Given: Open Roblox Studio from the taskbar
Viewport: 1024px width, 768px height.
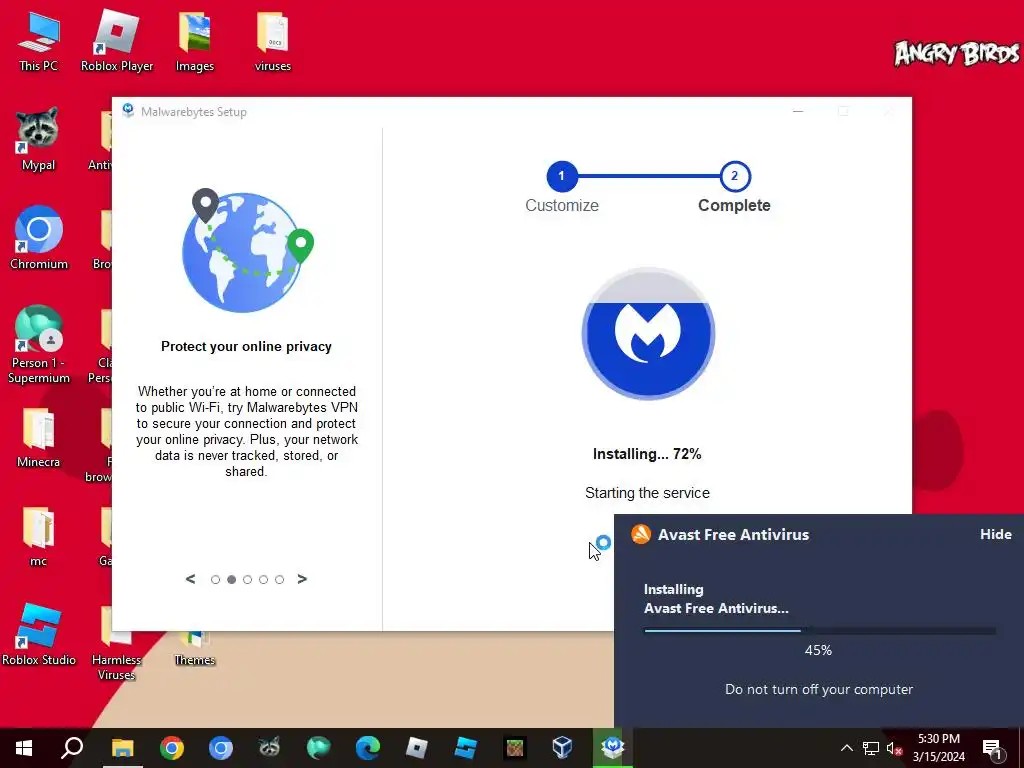Looking at the screenshot, I should tap(466, 748).
